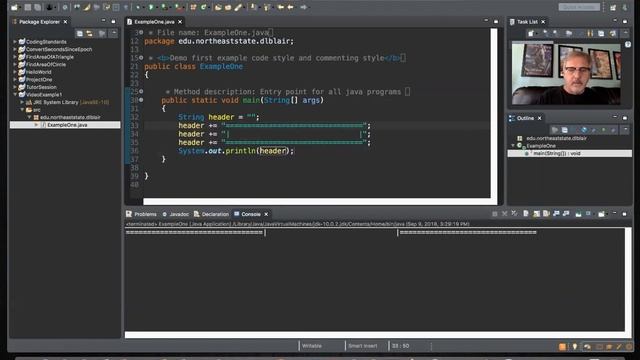Screen dimensions: 640x360
Task: Click the Terminate icon in Console toolbar
Action: click(495, 214)
